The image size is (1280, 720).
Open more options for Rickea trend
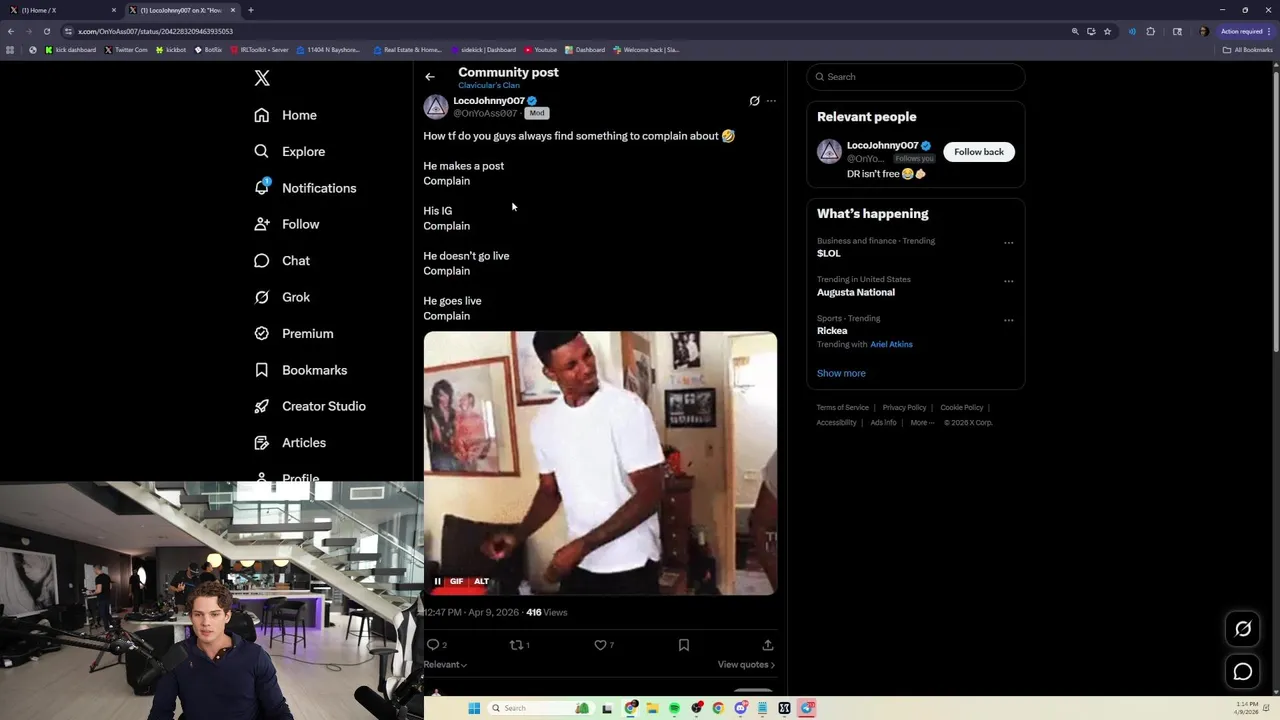click(1008, 321)
